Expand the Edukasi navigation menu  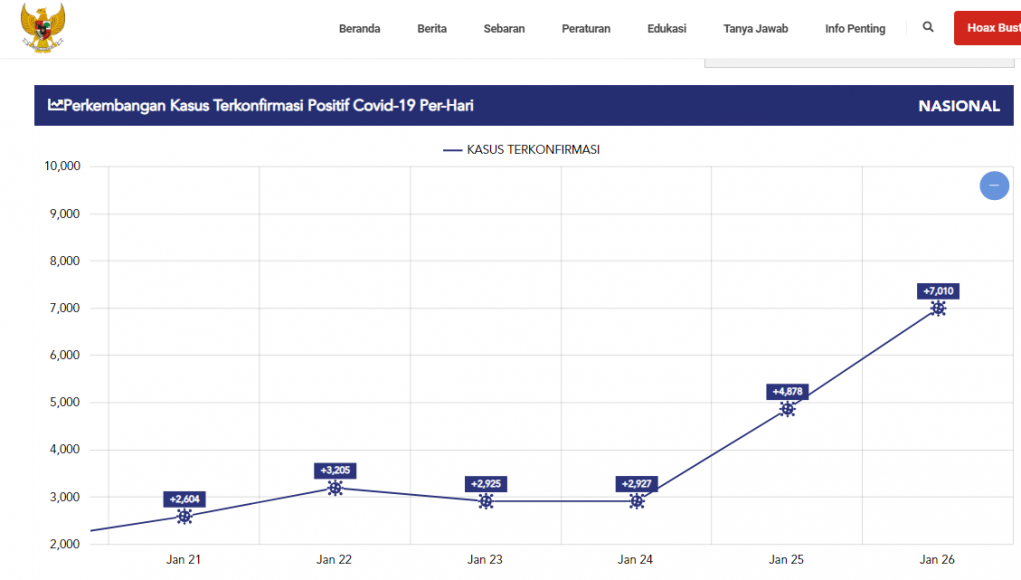coord(667,29)
